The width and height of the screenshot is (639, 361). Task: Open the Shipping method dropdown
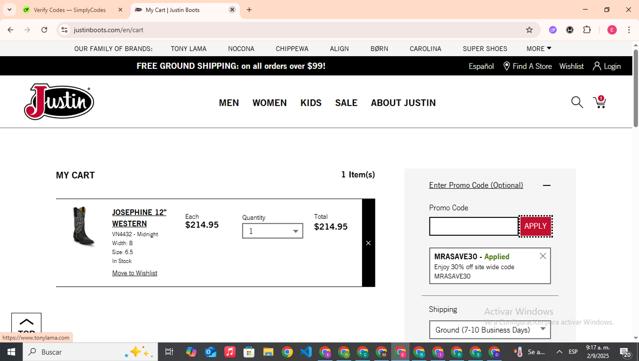[489, 330]
